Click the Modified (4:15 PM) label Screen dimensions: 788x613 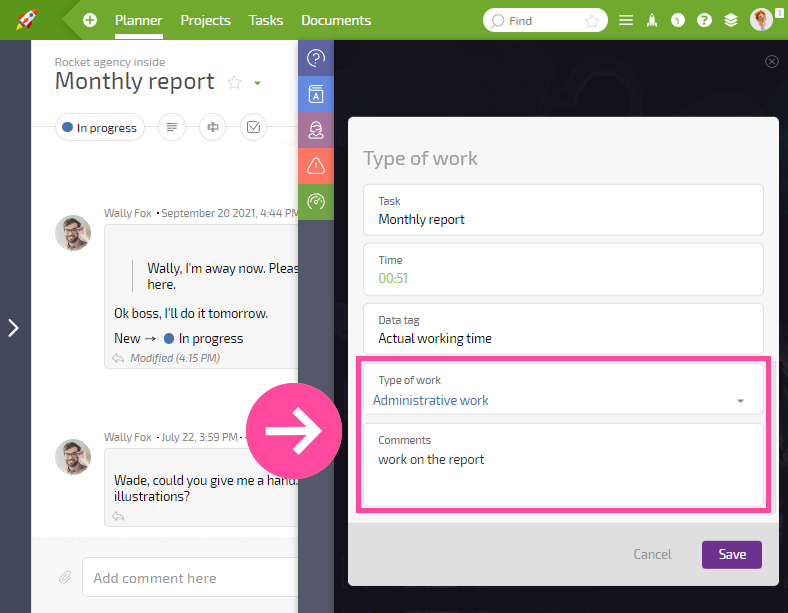[175, 358]
